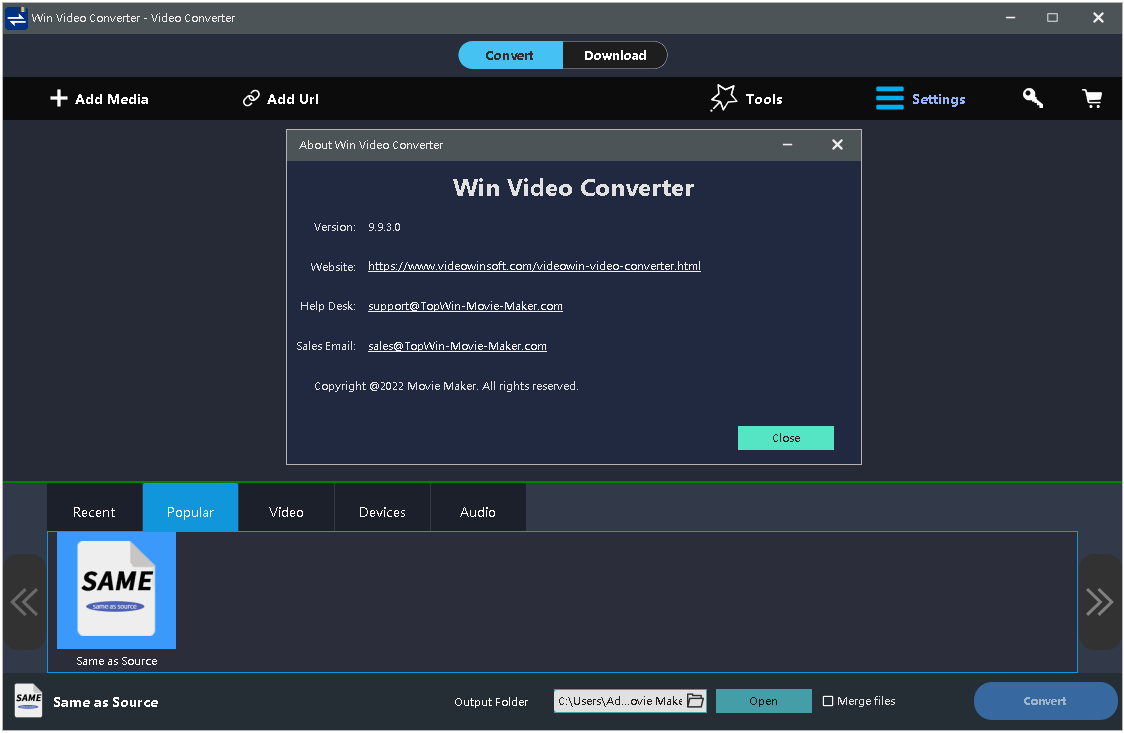
Task: Click the Add Media plus icon
Action: point(58,98)
